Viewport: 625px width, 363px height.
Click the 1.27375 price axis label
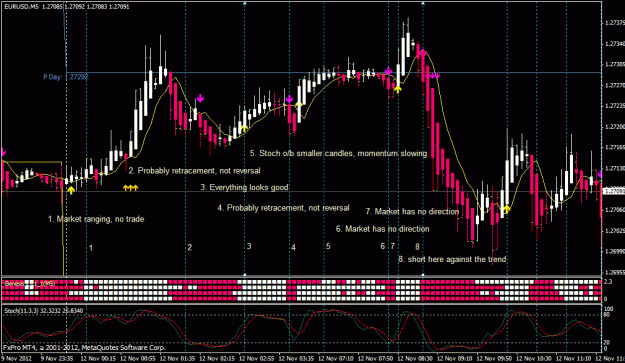(614, 23)
